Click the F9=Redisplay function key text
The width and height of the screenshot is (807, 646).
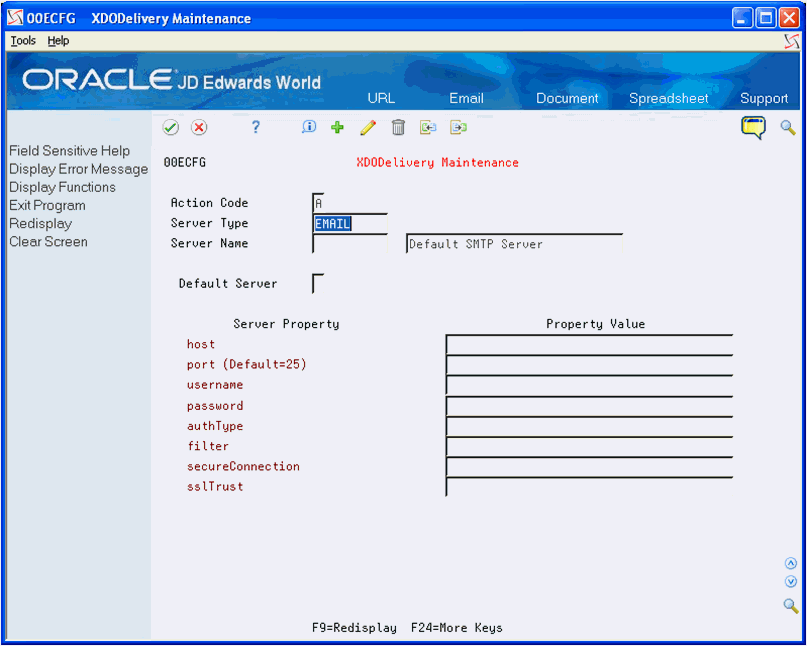[354, 628]
